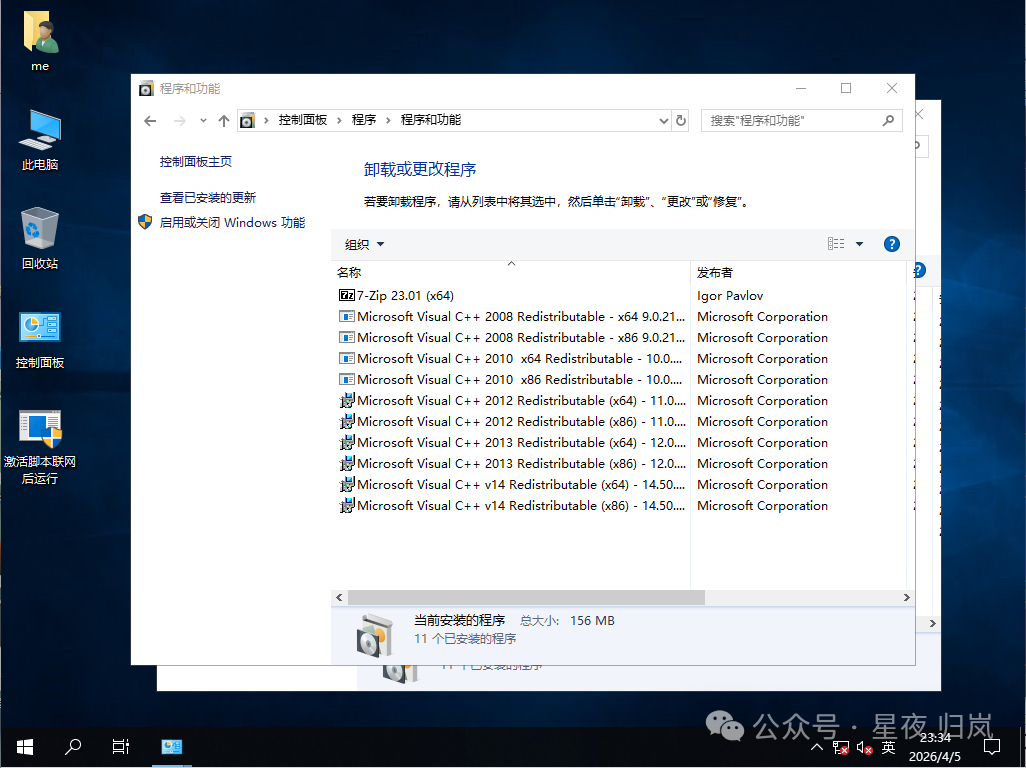Launch the 控制面板 desktop shortcut
The width and height of the screenshot is (1026, 768).
[39, 328]
